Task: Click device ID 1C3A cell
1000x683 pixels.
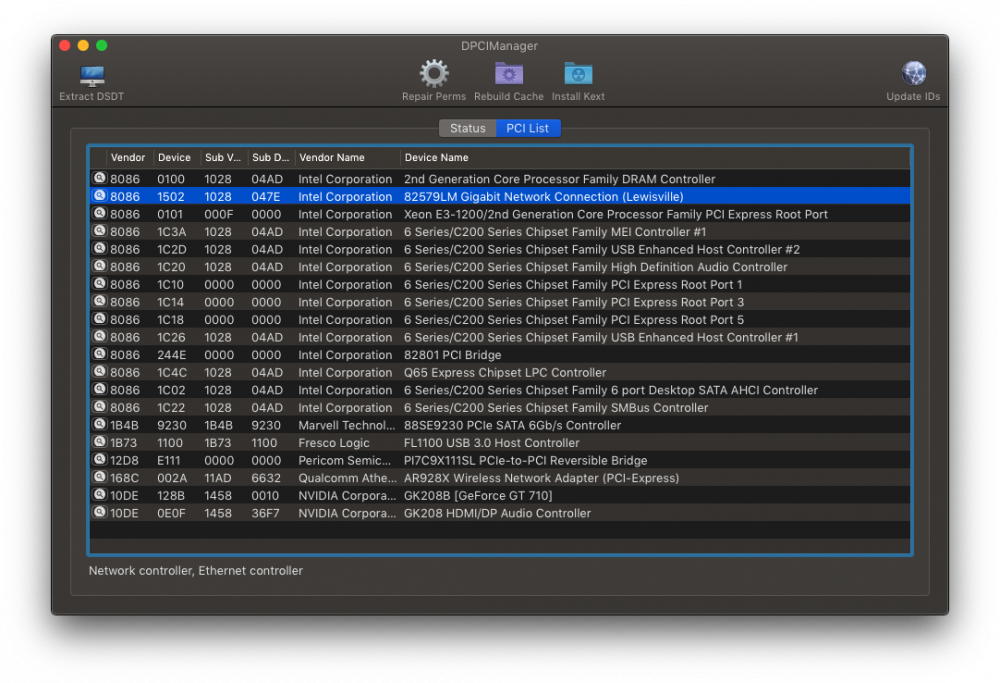Action: tap(172, 232)
